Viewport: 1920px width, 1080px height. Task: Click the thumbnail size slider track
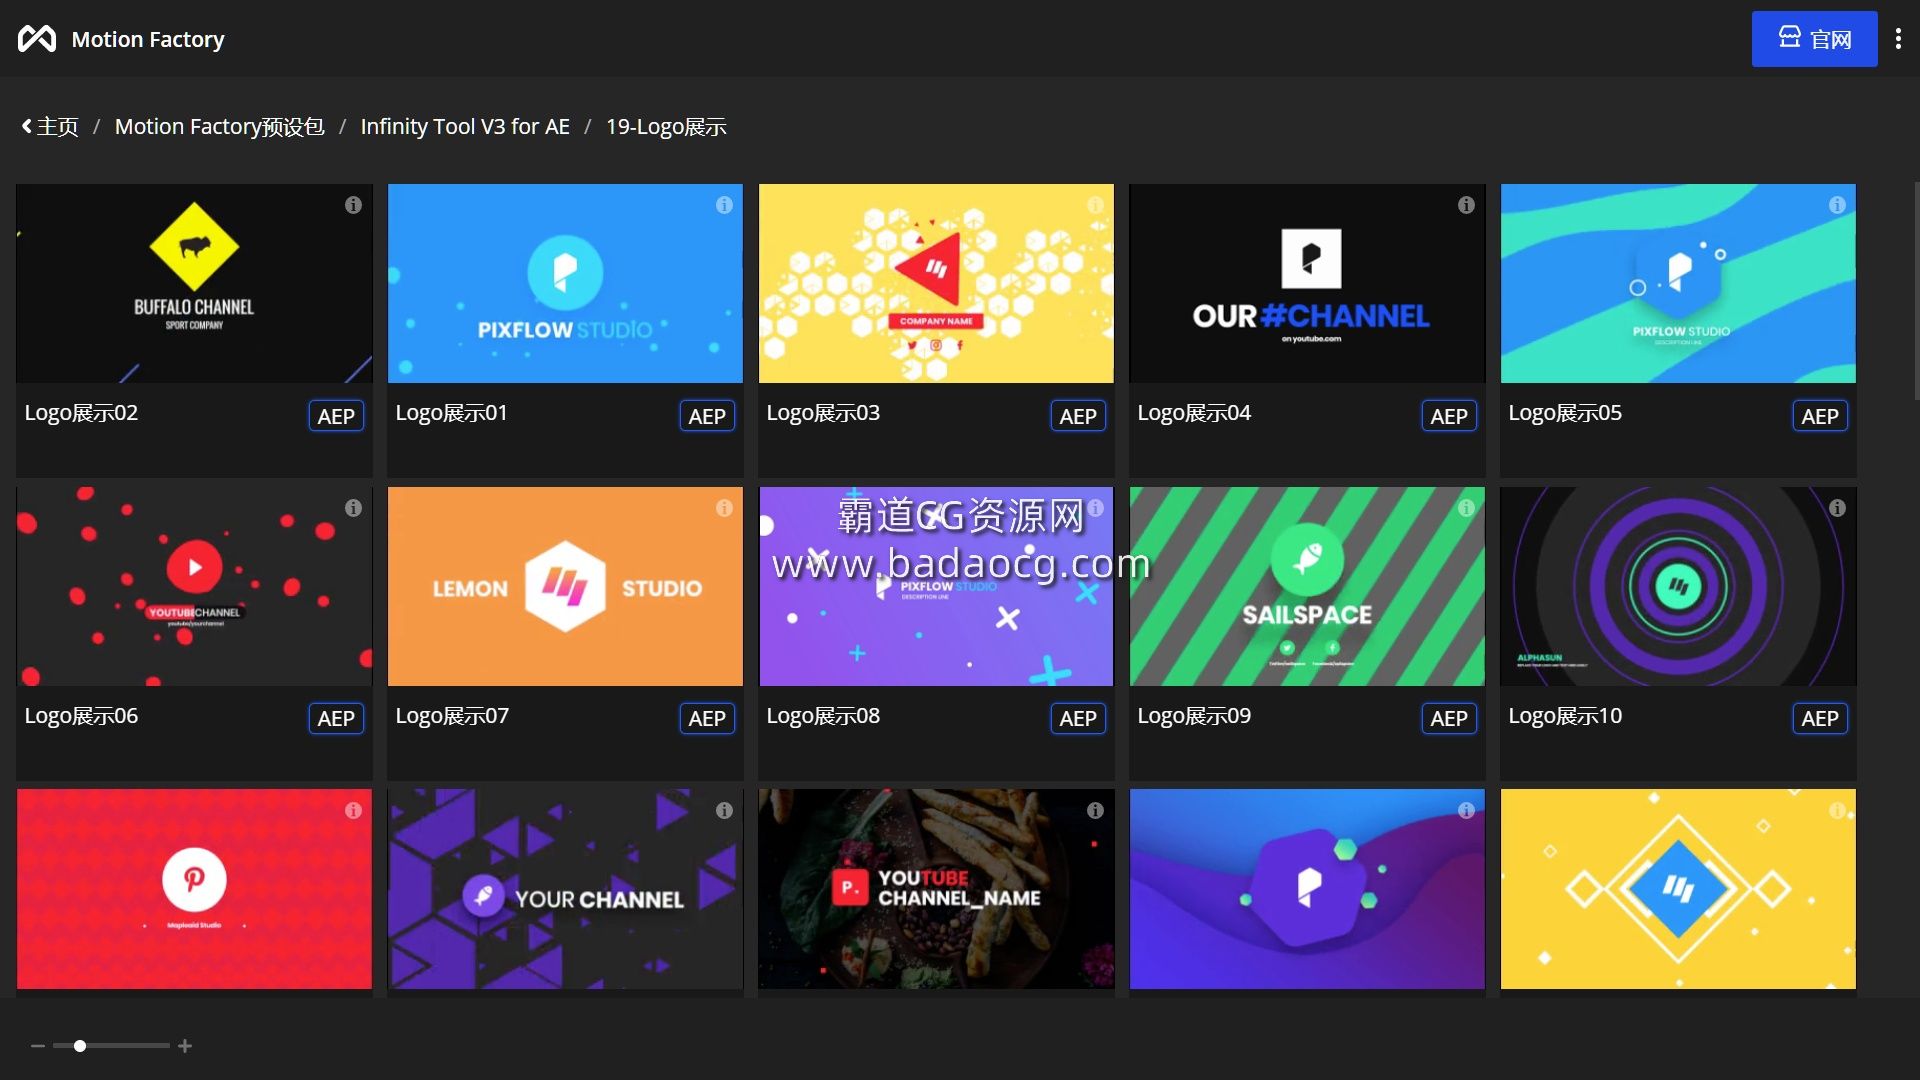(111, 1046)
